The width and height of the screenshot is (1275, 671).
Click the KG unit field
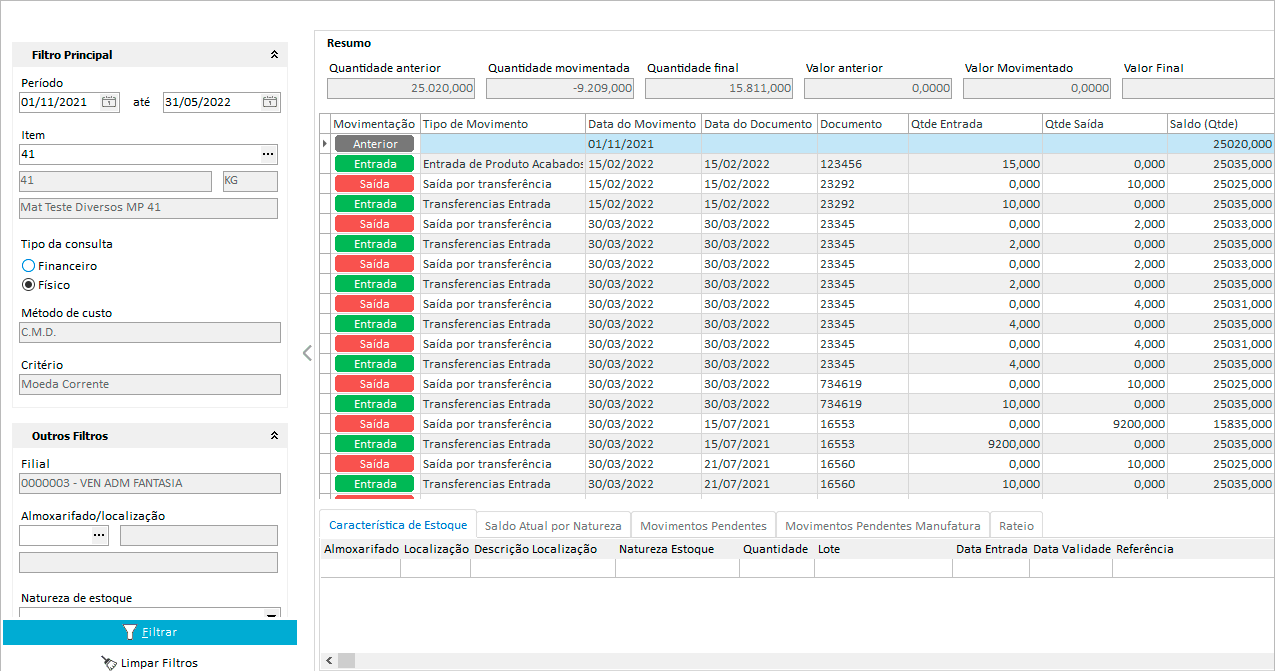pos(250,181)
